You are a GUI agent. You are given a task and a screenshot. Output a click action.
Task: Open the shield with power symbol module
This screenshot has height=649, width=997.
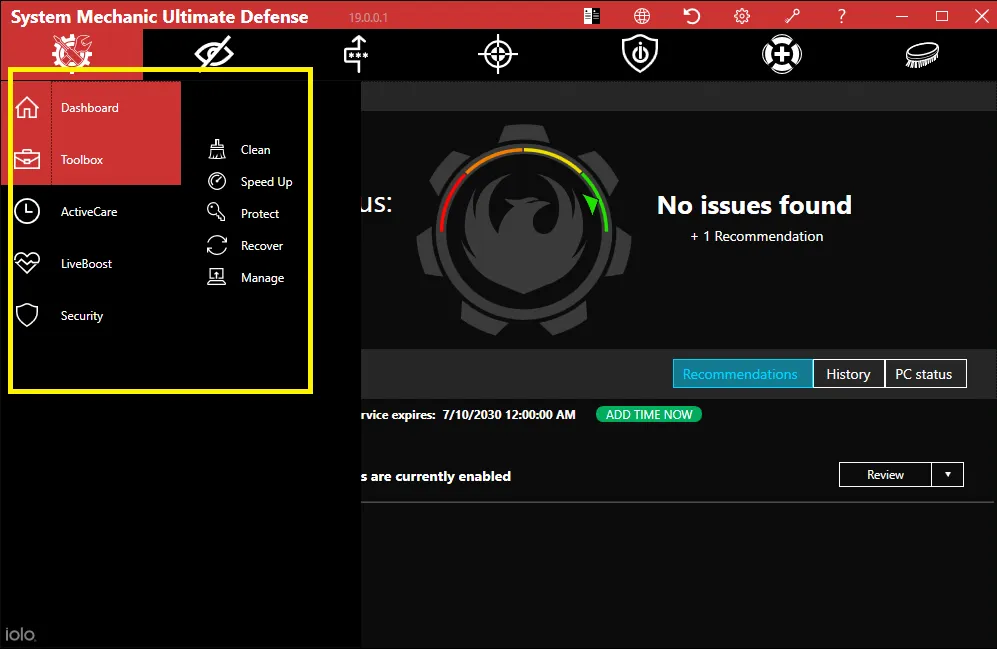pyautogui.click(x=640, y=53)
